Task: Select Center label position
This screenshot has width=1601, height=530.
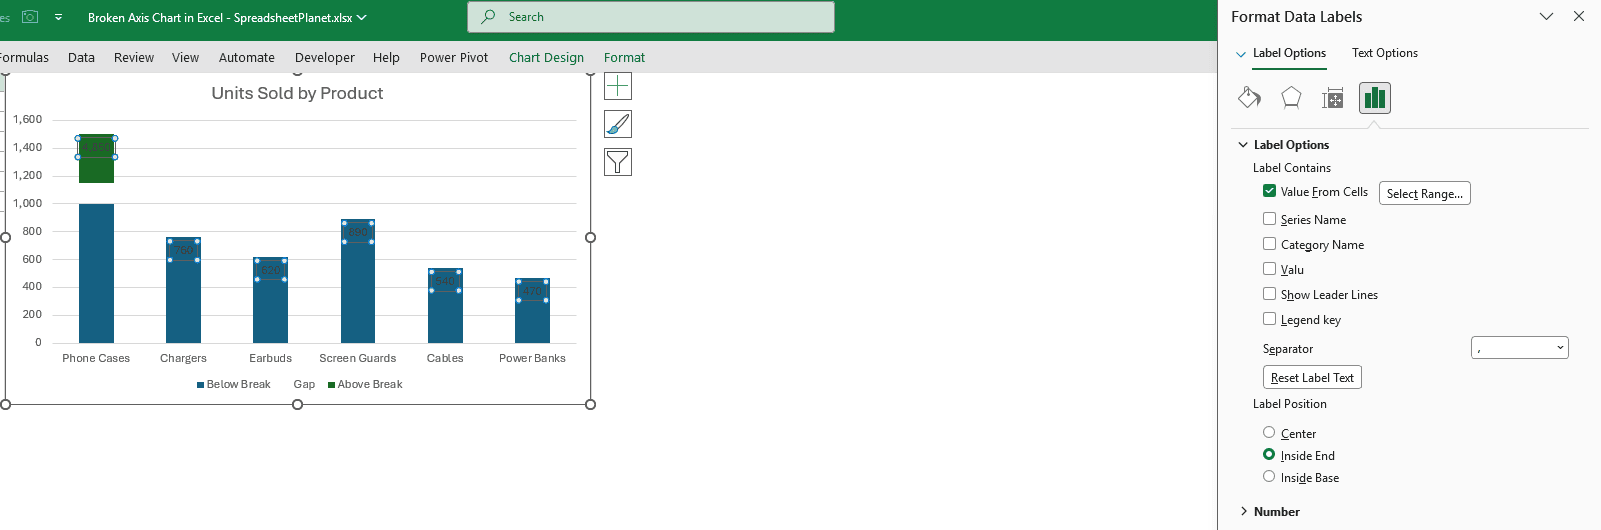Action: tap(1269, 433)
